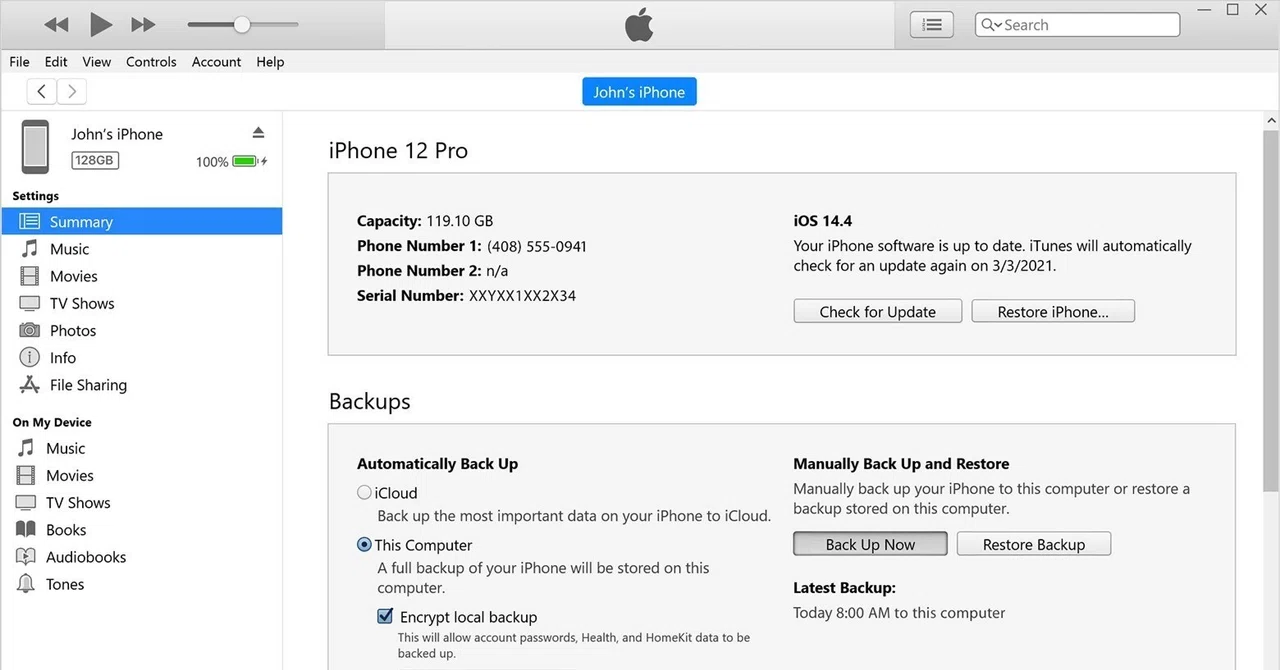Click the Back Up Now button
This screenshot has width=1280, height=670.
(x=870, y=544)
